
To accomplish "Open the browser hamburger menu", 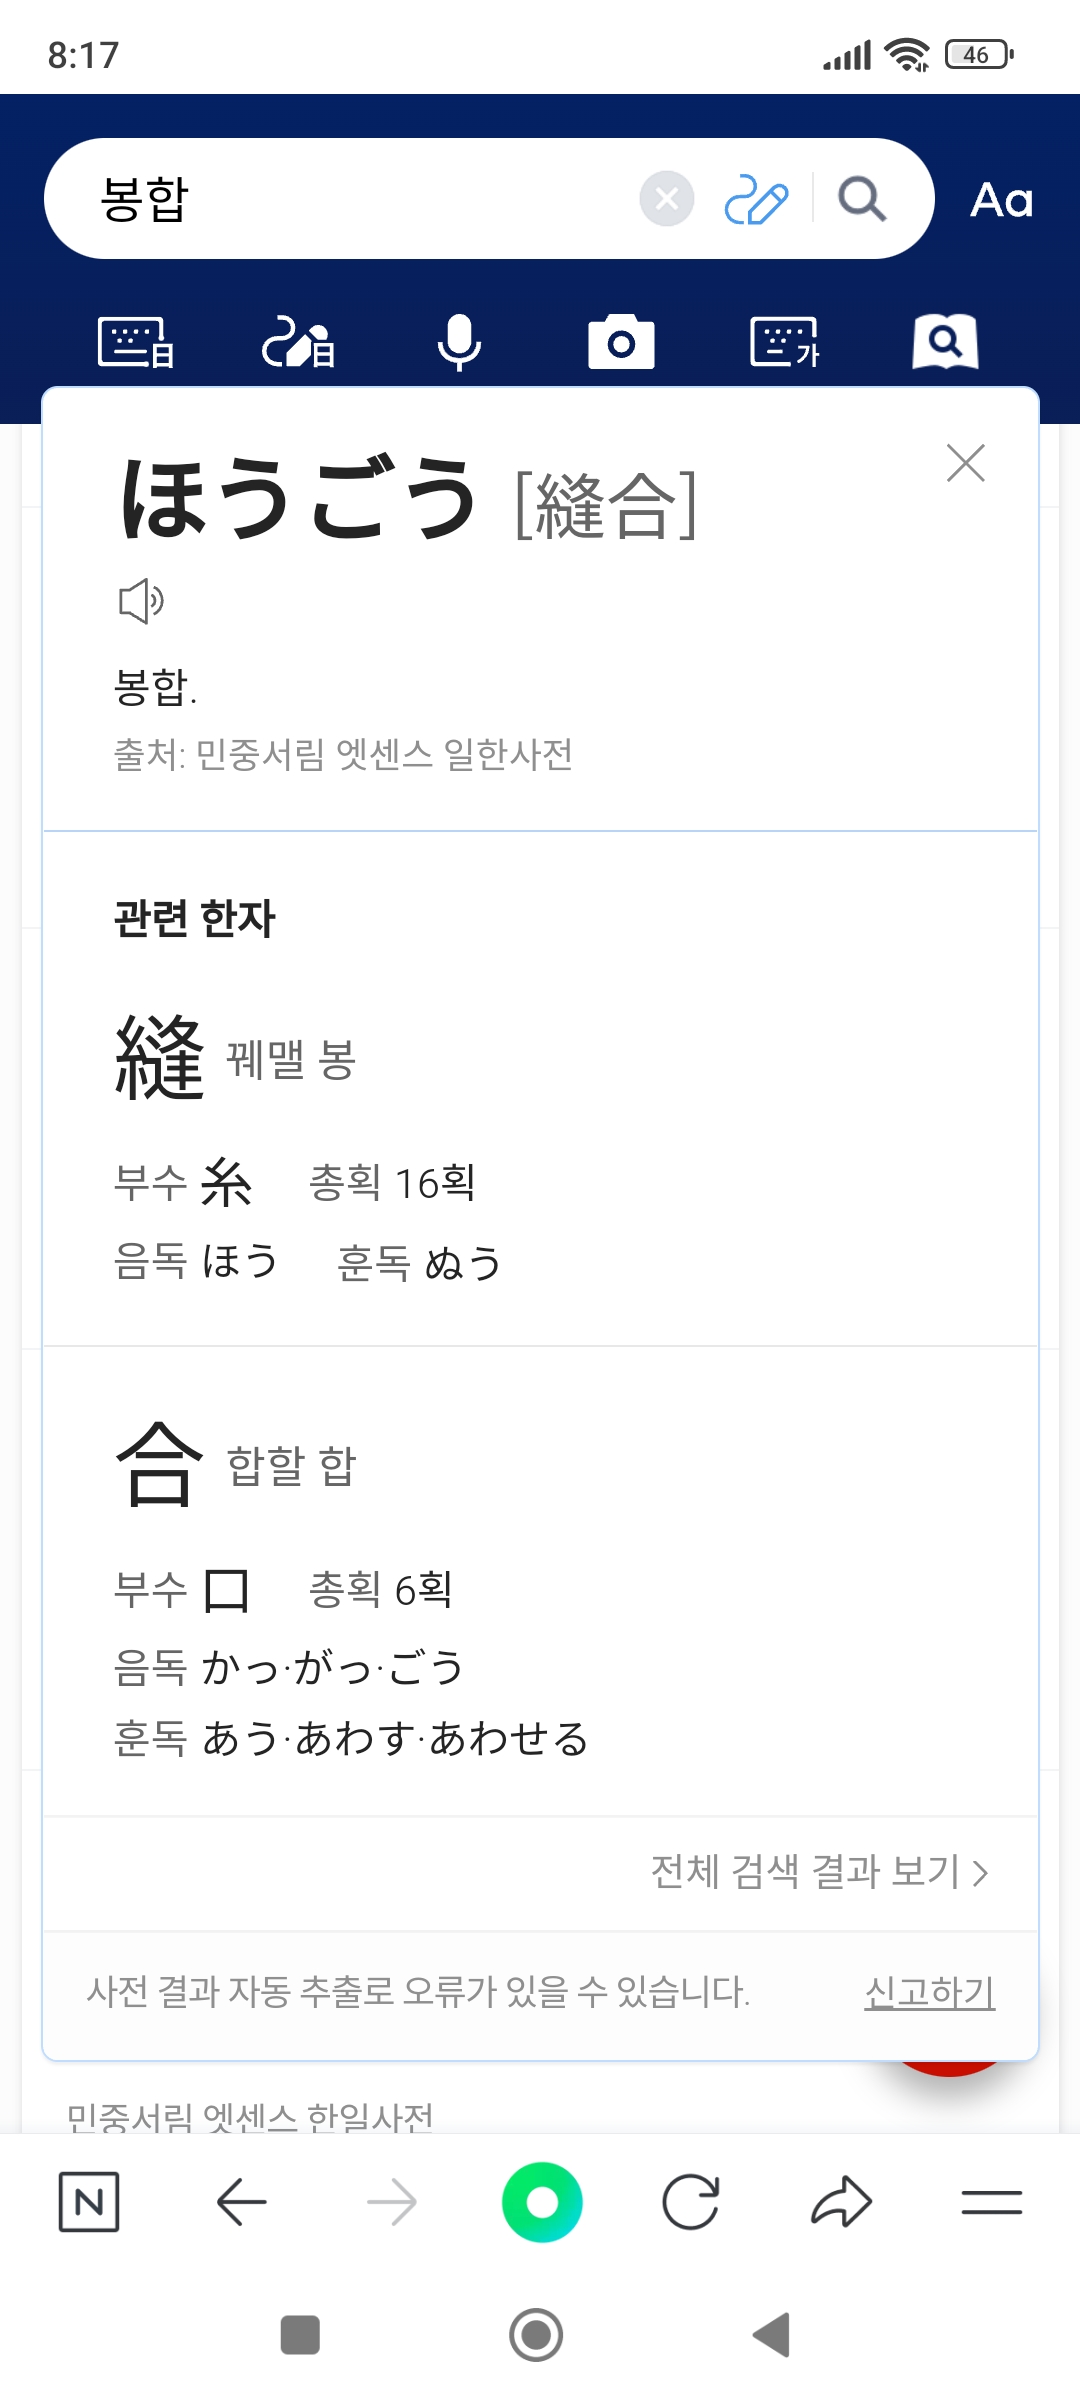I will point(991,2202).
